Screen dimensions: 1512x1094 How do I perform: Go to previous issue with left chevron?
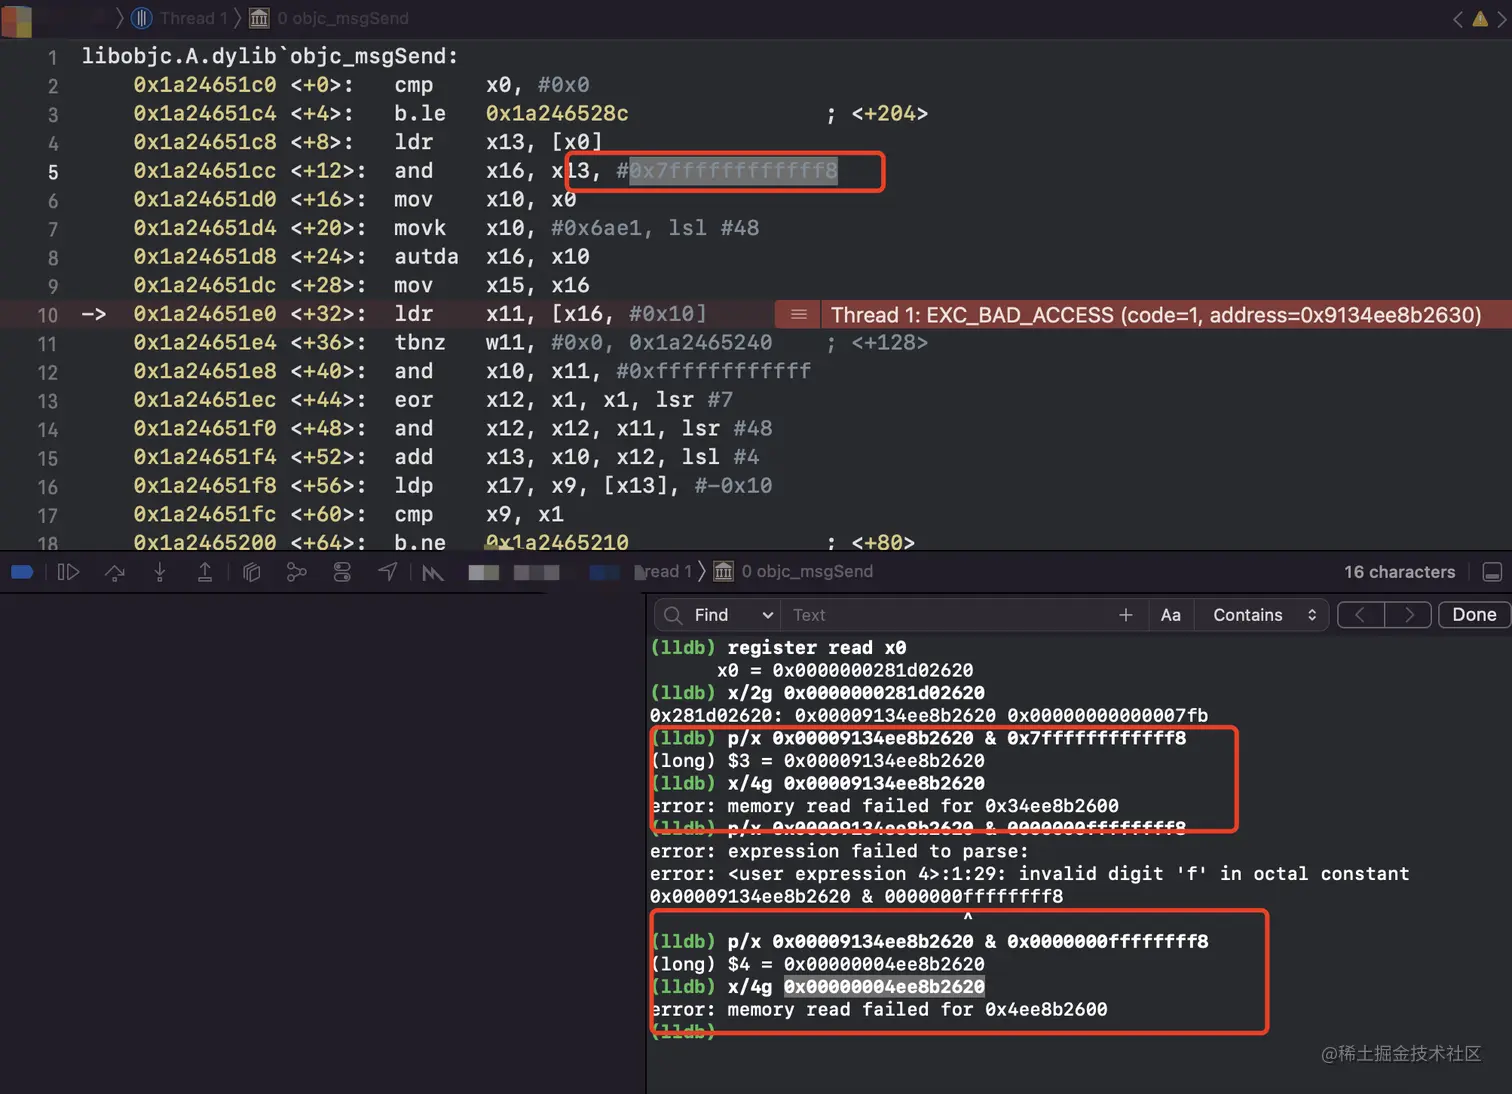click(1458, 18)
